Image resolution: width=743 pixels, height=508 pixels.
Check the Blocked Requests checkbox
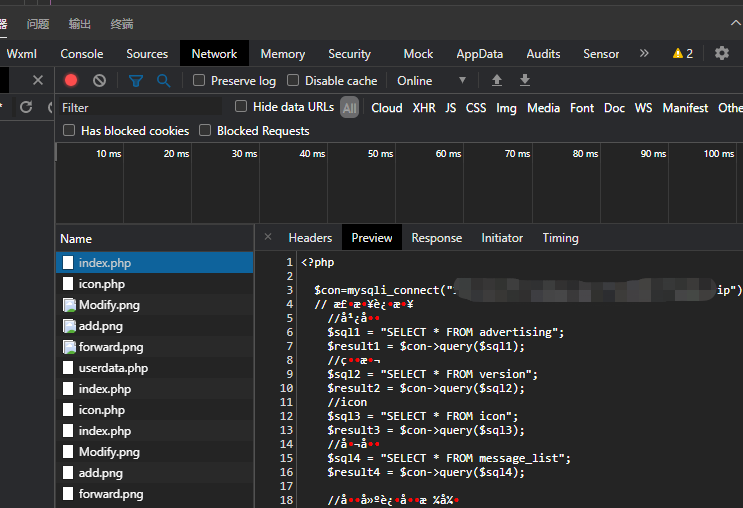coord(205,130)
